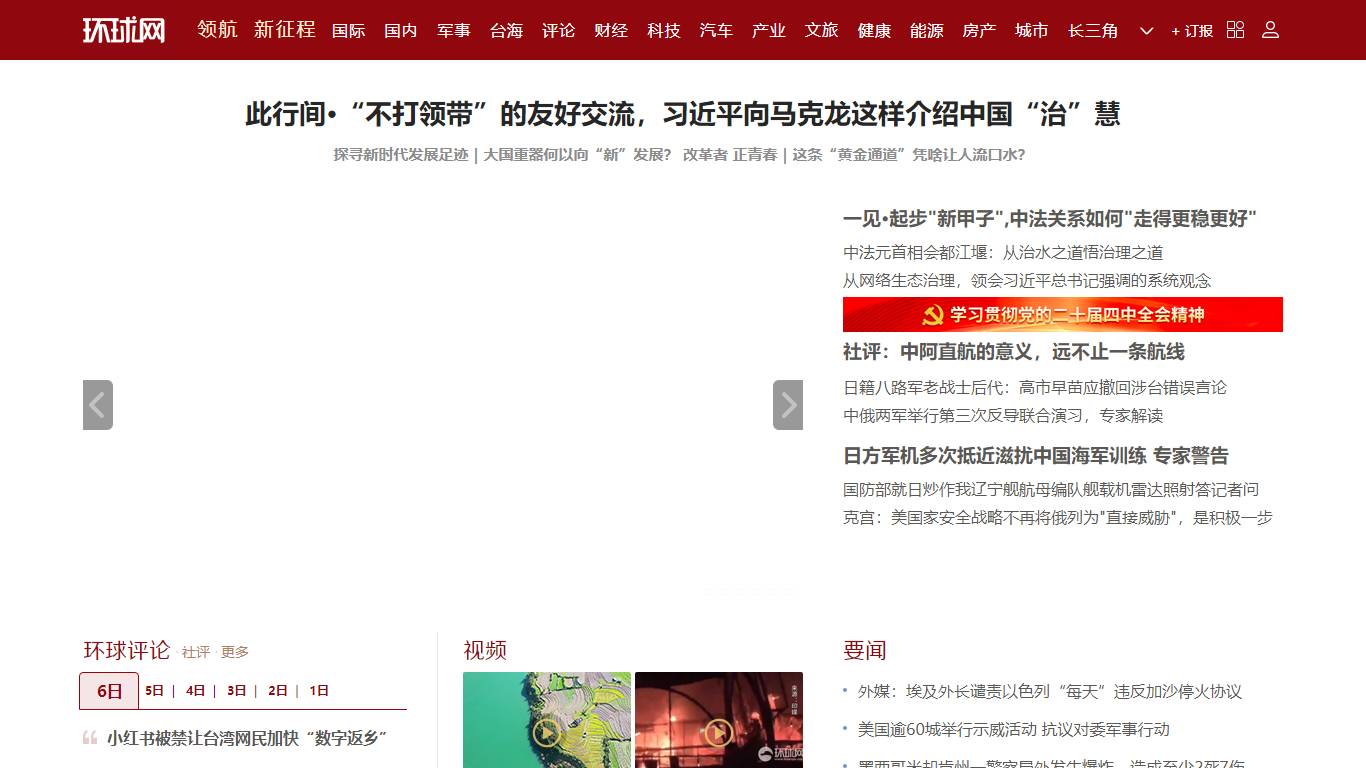Open the user profile icon
Image resolution: width=1366 pixels, height=768 pixels.
(1270, 30)
